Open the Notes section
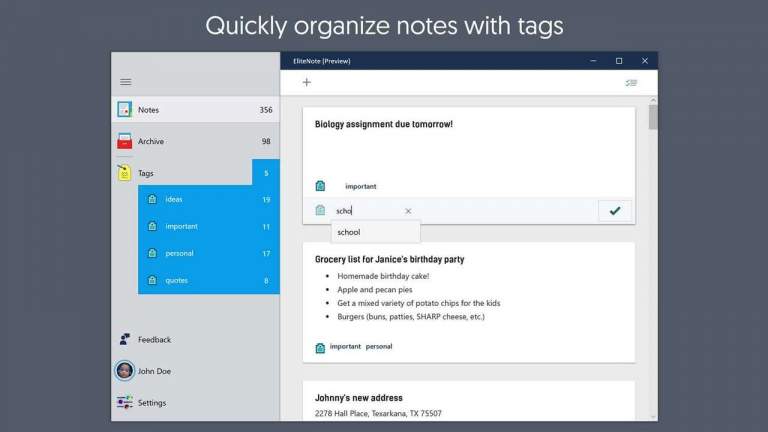The image size is (768, 432). point(195,109)
